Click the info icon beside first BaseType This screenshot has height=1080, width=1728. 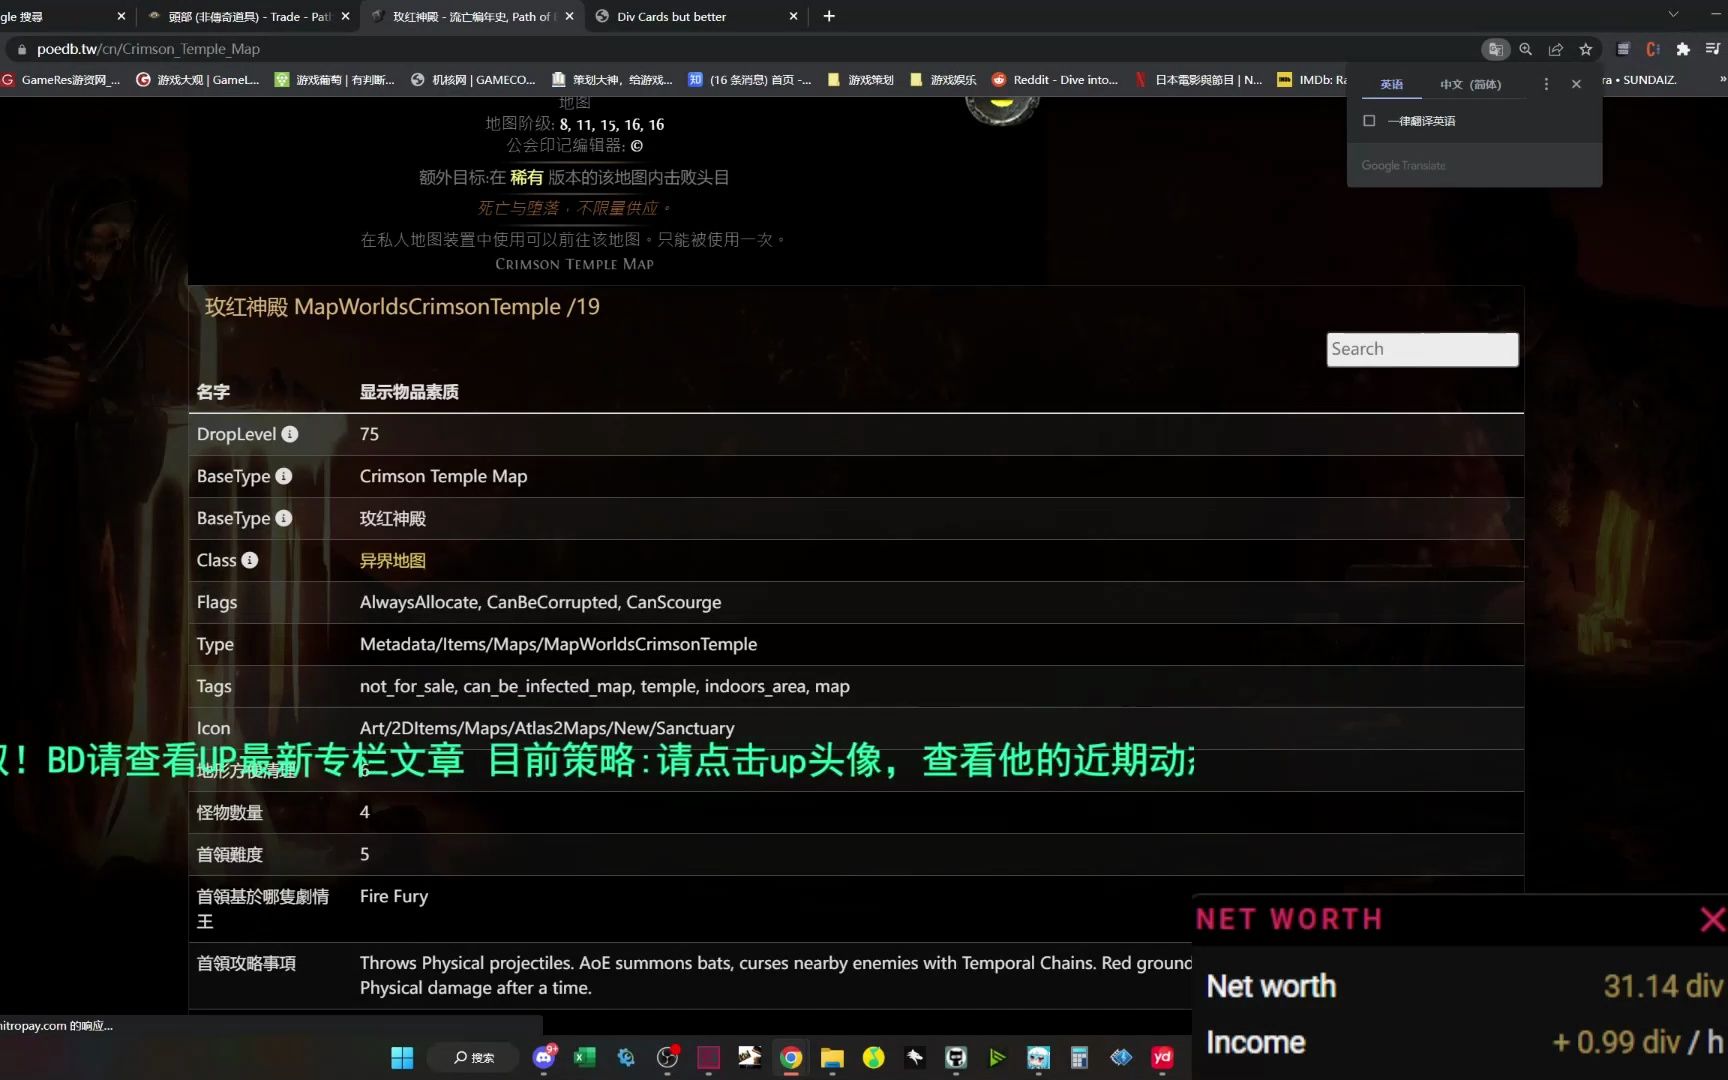coord(284,476)
